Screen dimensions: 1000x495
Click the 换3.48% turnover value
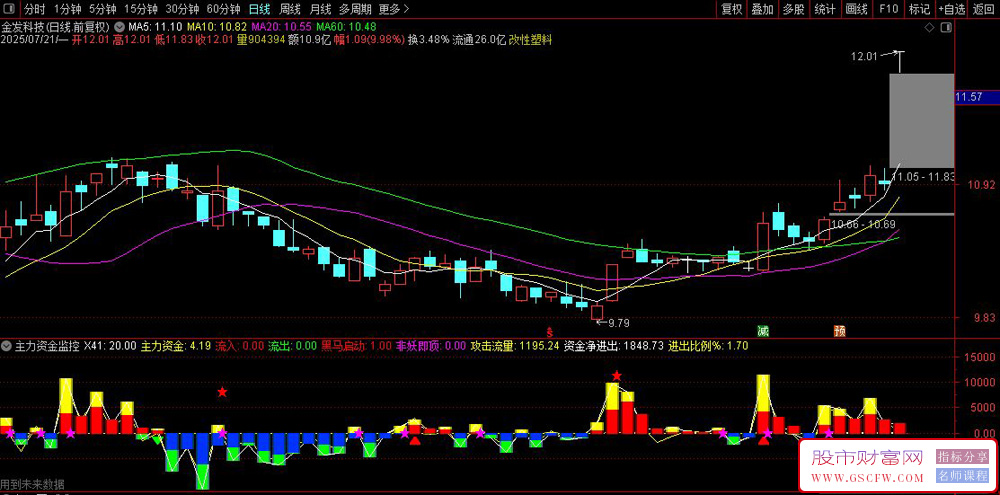click(x=429, y=40)
